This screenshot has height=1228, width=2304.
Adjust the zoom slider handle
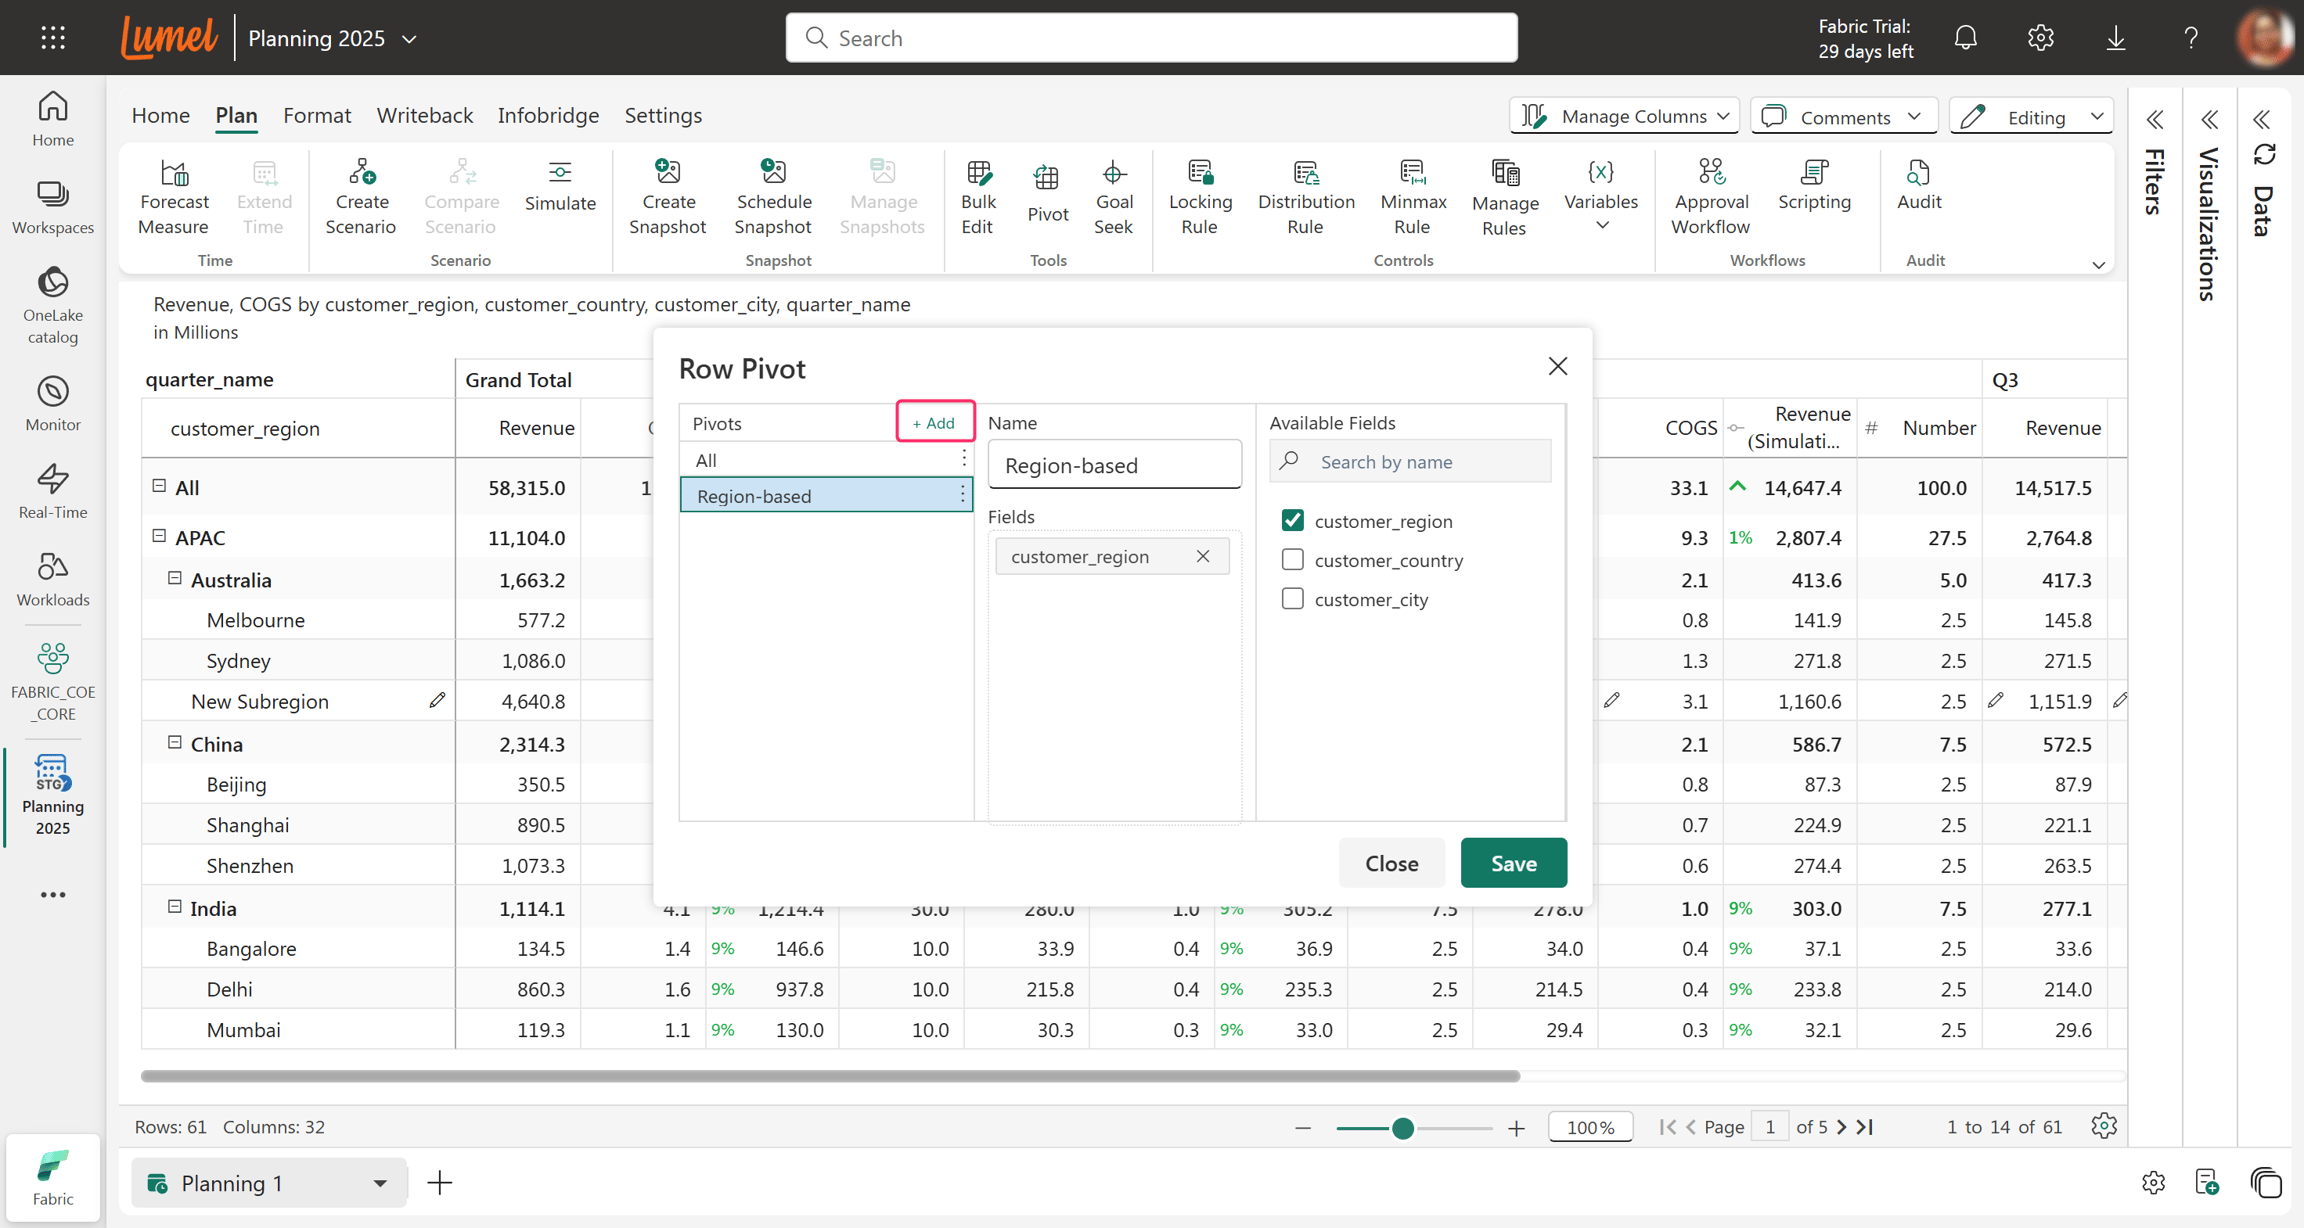(1402, 1128)
